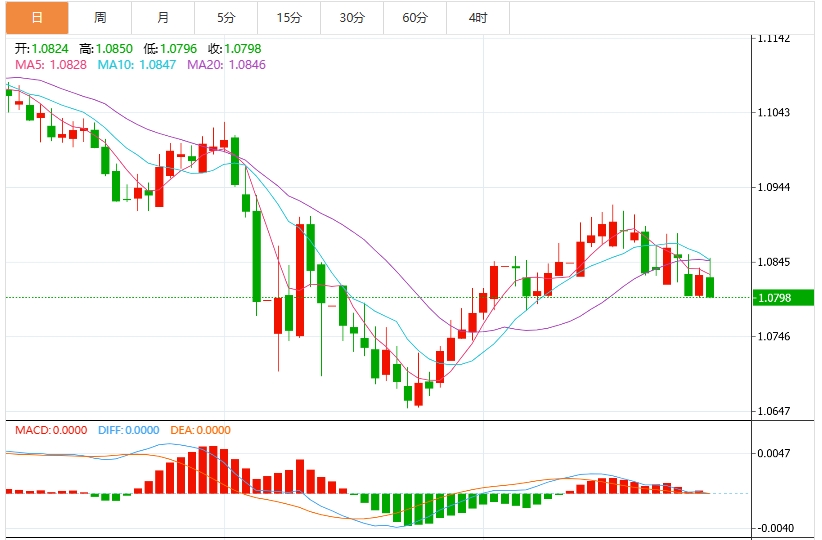Click the last green candlestick on the right
This screenshot has height=540, width=822.
click(x=710, y=287)
